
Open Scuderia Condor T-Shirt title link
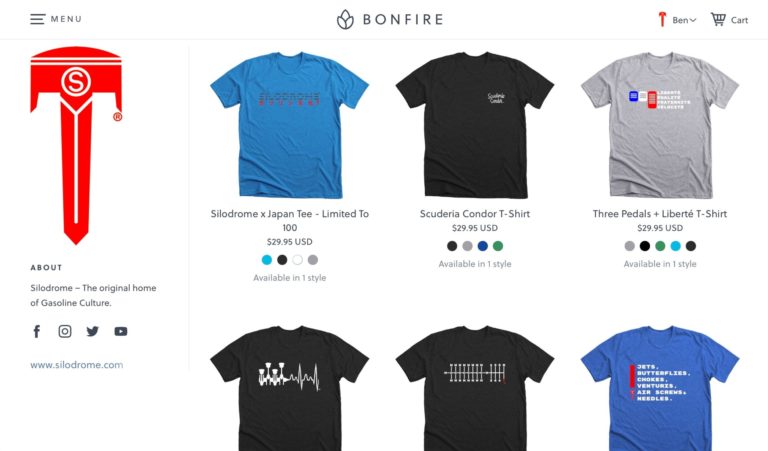pyautogui.click(x=475, y=214)
